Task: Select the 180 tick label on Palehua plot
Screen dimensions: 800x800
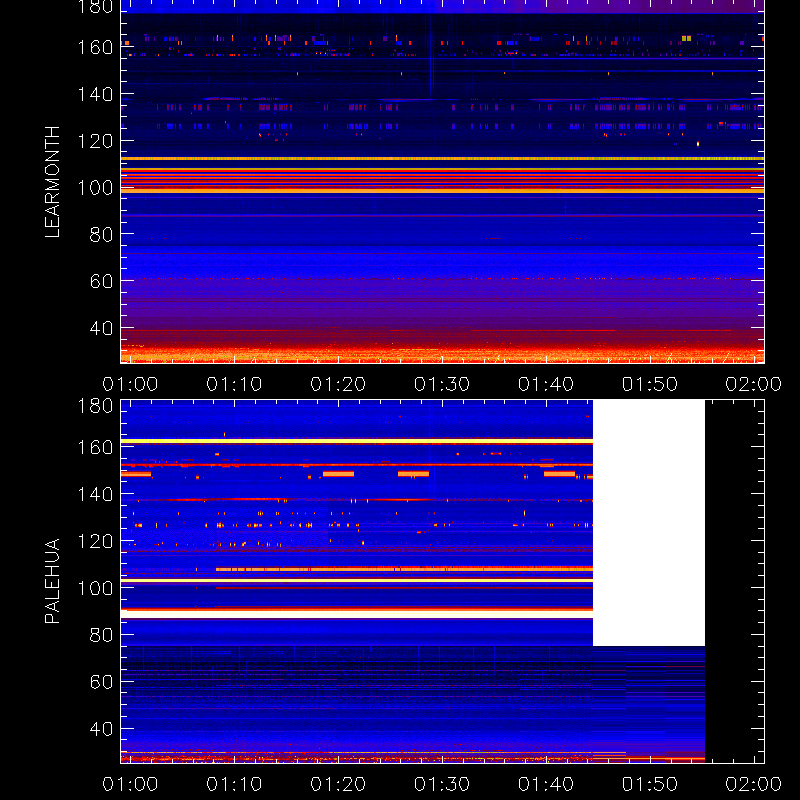Action: click(95, 406)
